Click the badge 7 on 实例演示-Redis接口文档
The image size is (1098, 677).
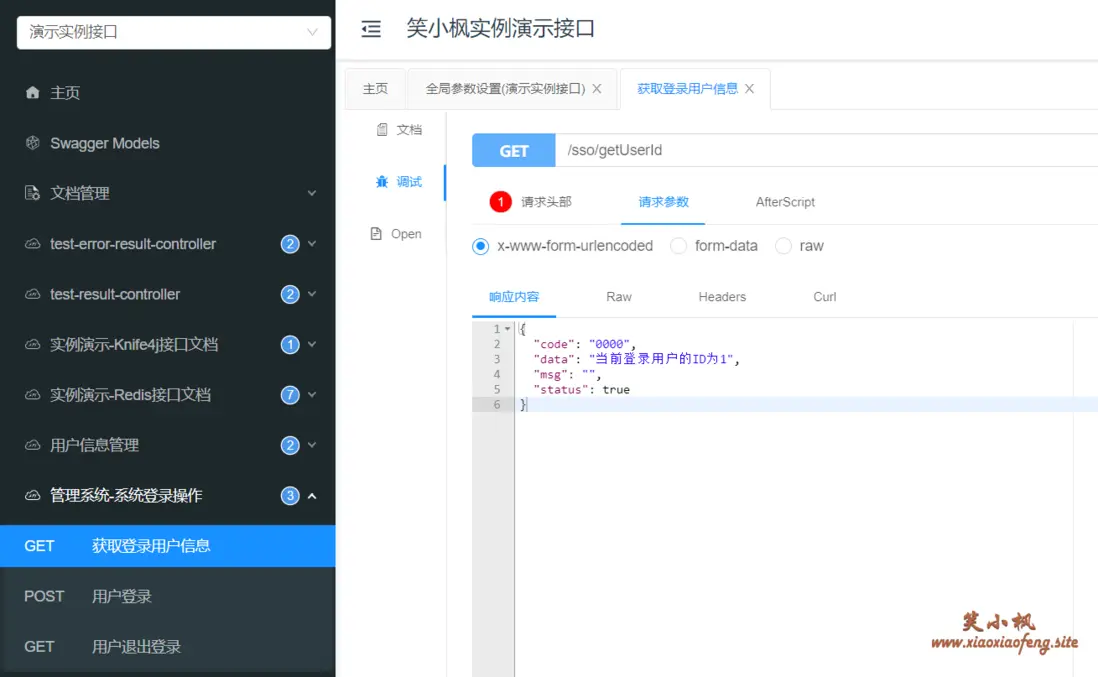(x=290, y=395)
